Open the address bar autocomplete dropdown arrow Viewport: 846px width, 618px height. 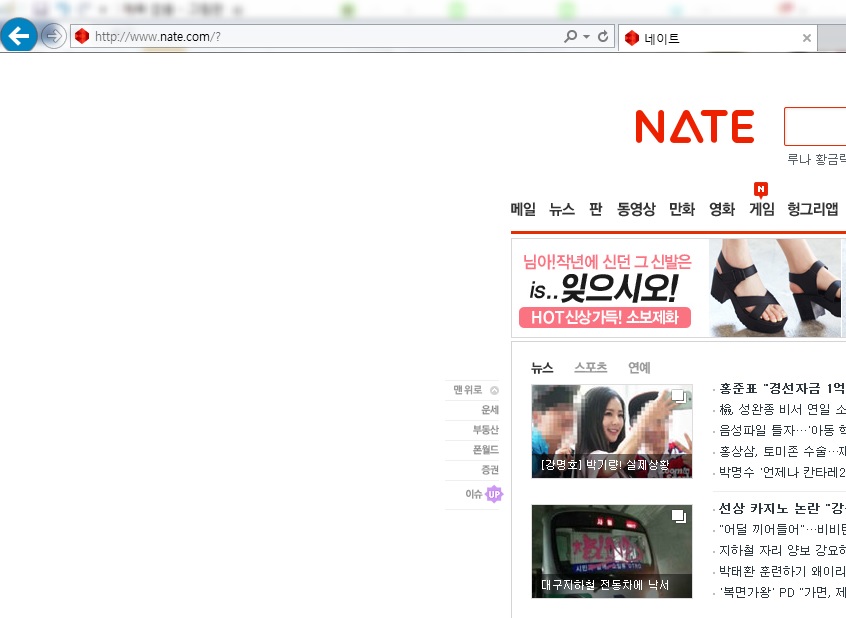tap(586, 37)
